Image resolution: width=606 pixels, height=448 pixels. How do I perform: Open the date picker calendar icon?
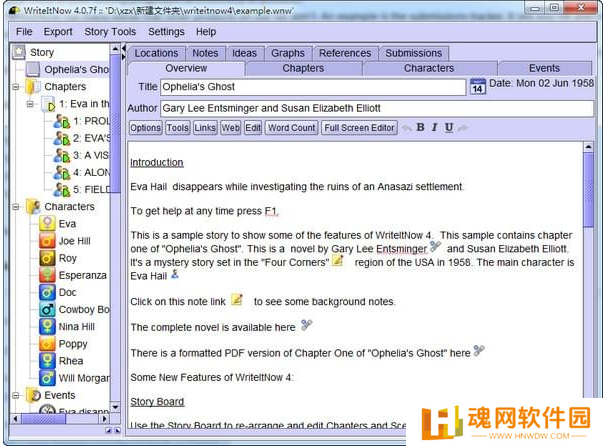click(x=478, y=87)
